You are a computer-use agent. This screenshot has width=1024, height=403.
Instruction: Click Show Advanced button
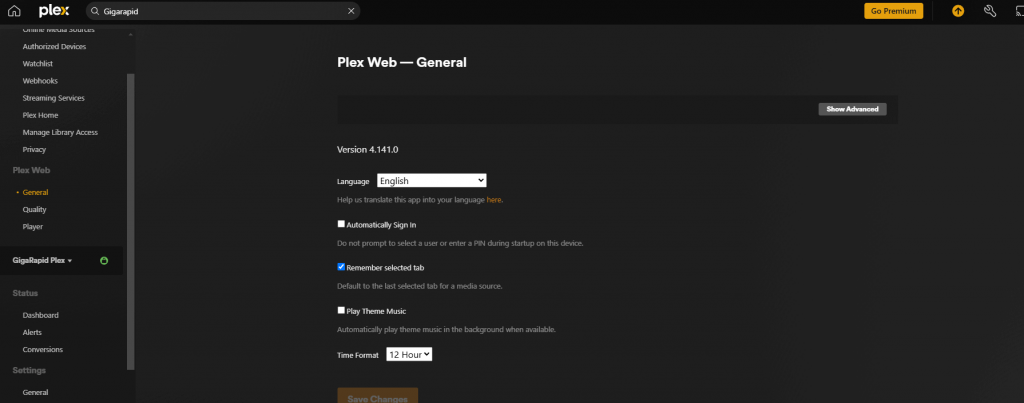(x=852, y=109)
